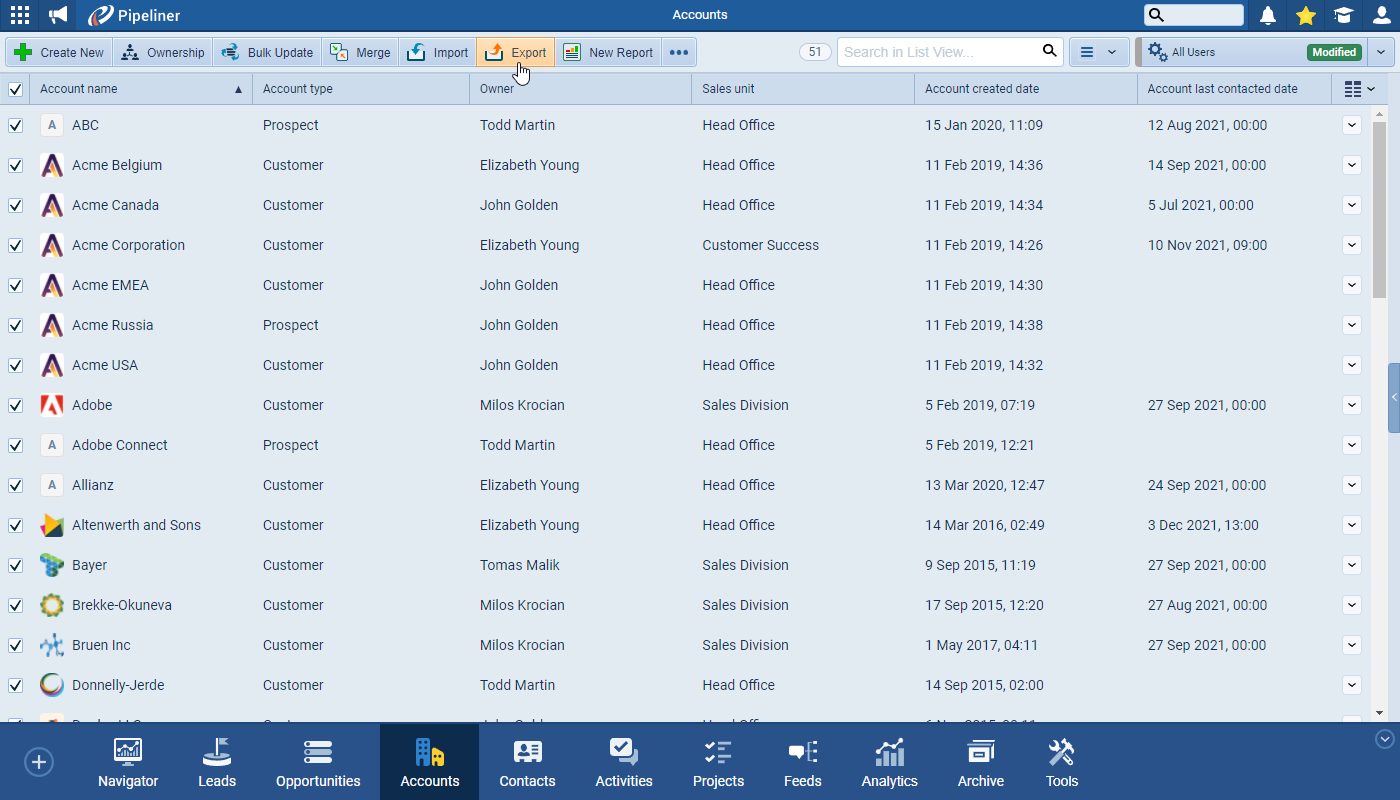Click the three-dots more actions icon
1400x800 pixels.
click(x=679, y=53)
